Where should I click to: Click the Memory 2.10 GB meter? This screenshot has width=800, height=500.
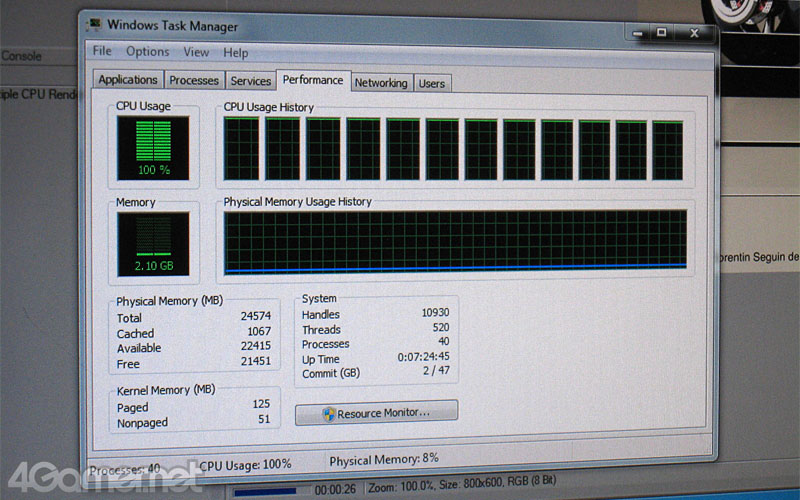click(x=153, y=244)
